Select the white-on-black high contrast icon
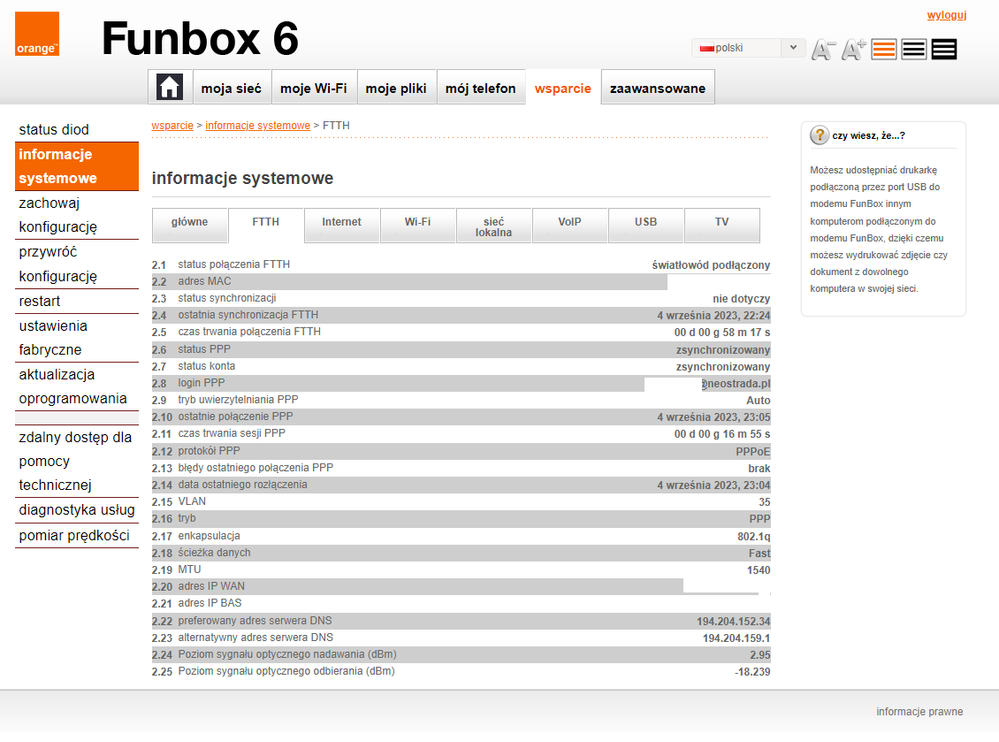999x742 pixels. click(944, 49)
